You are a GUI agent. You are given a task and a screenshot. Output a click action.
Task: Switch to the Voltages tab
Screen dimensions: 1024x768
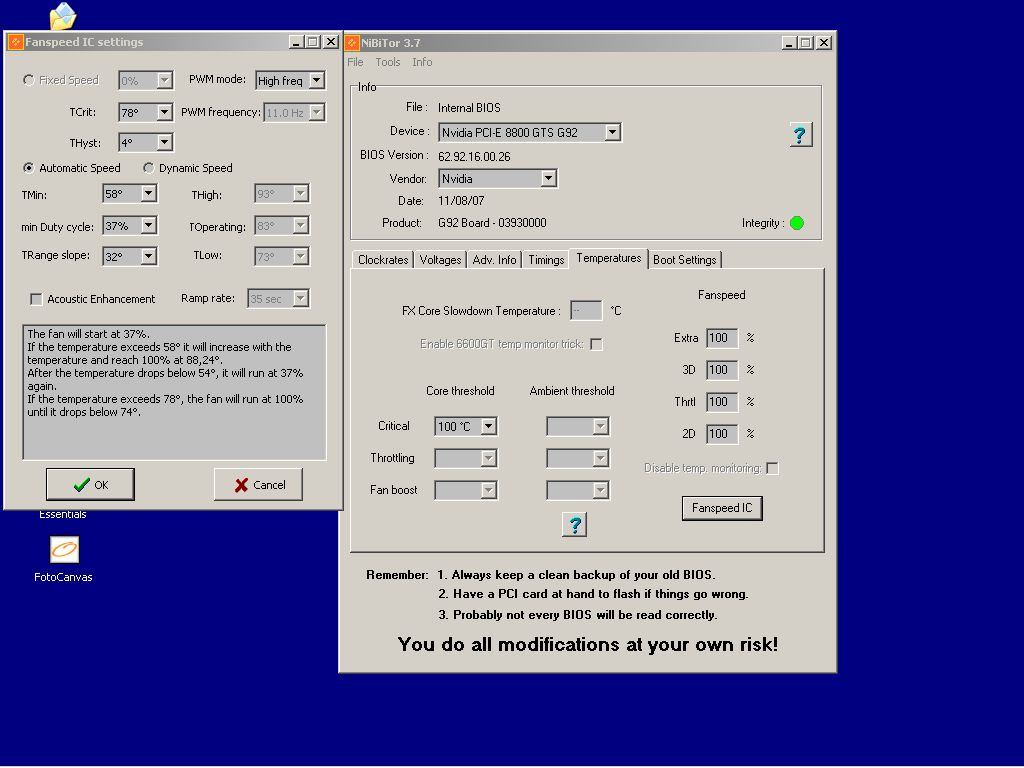click(x=440, y=260)
